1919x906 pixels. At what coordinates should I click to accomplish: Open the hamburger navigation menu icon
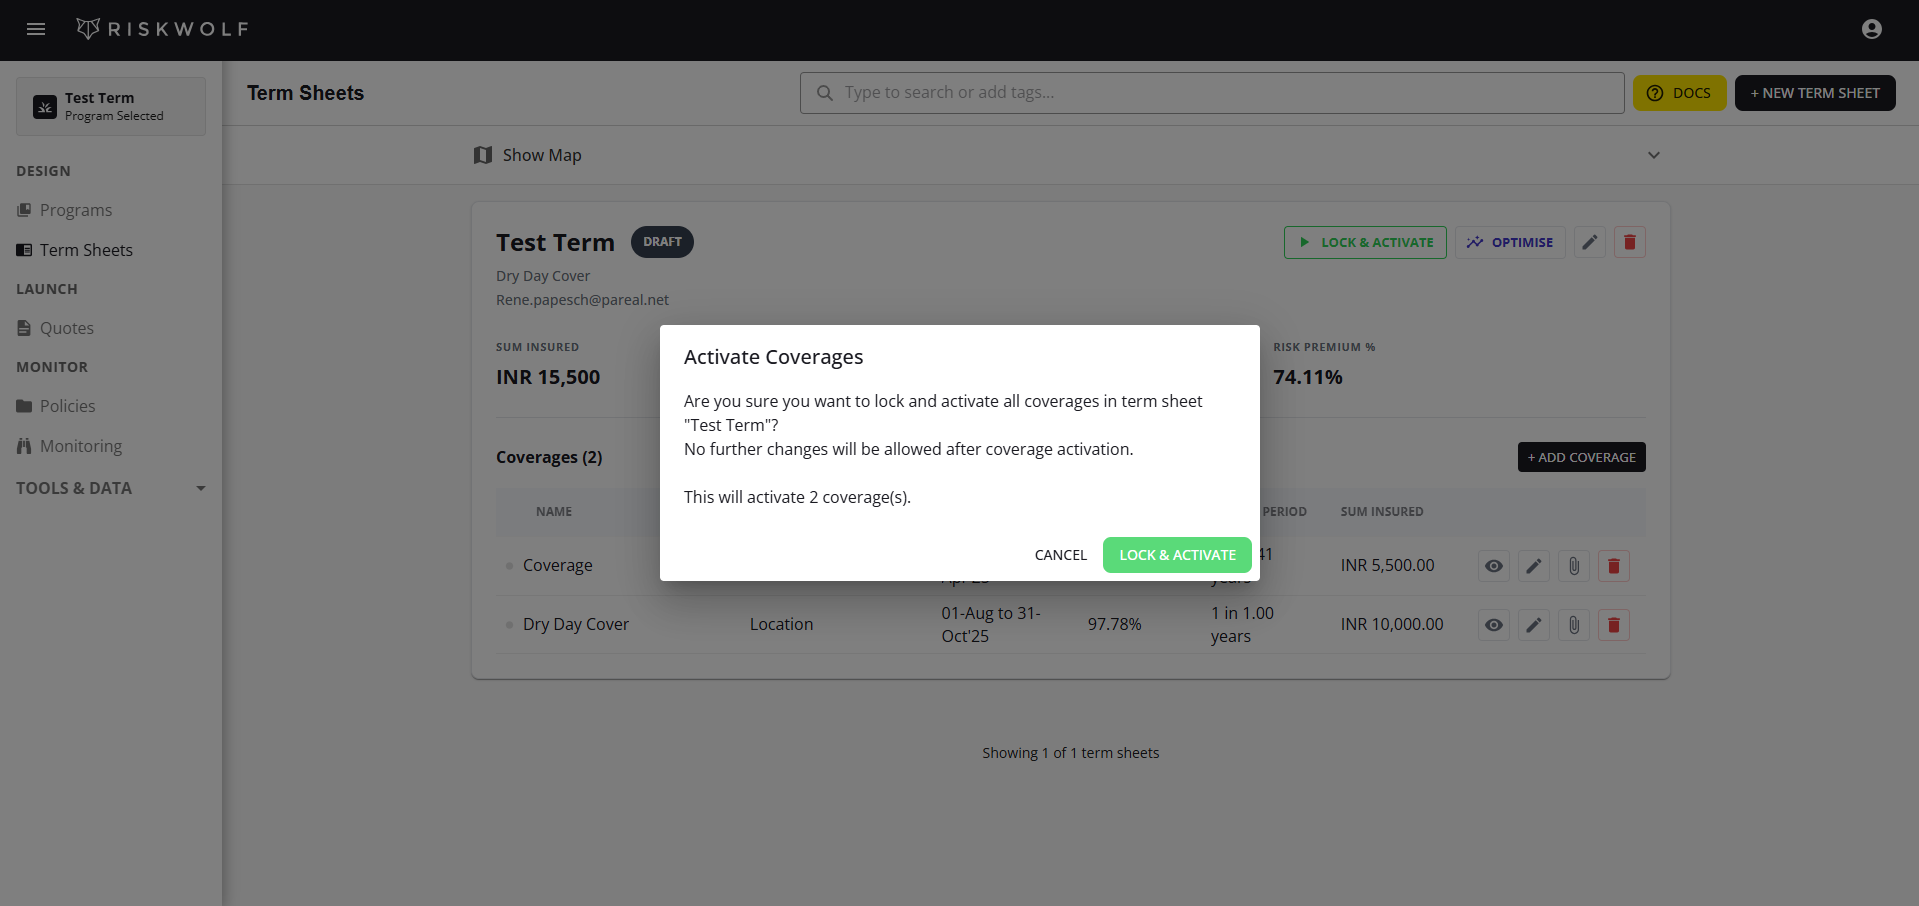coord(36,29)
